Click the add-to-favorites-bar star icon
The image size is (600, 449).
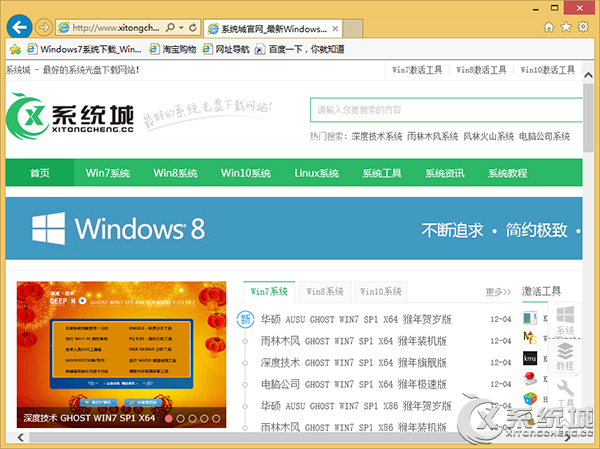pyautogui.click(x=15, y=49)
